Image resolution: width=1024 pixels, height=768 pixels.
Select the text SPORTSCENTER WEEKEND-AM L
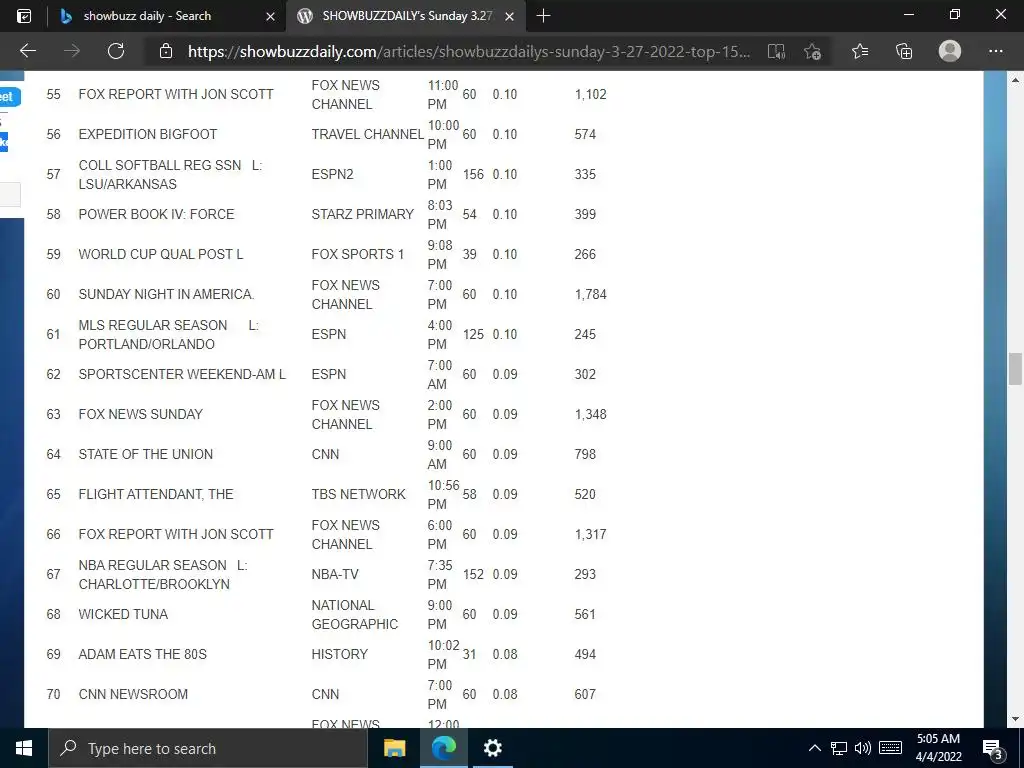pyautogui.click(x=182, y=374)
